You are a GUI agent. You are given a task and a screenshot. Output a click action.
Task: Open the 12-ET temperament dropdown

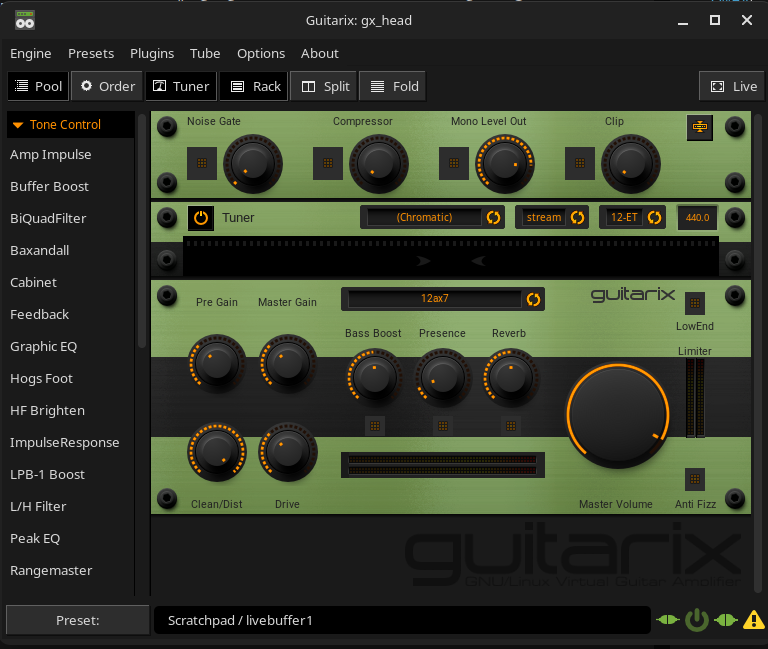[x=624, y=217]
